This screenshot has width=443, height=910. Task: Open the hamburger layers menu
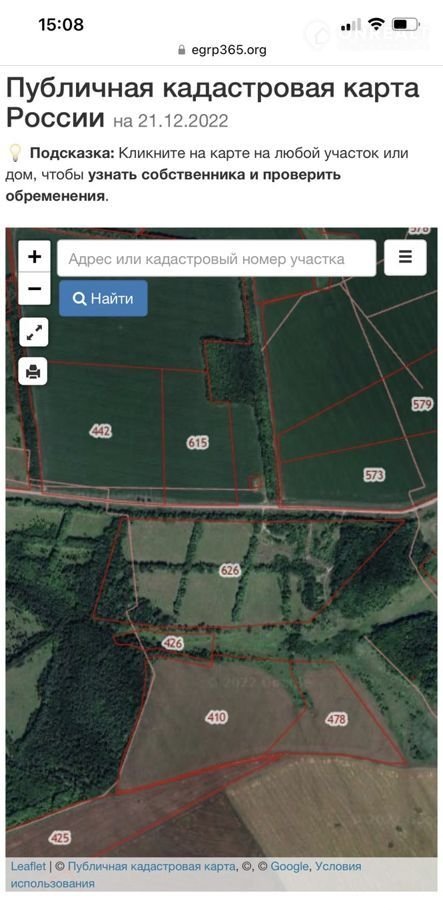(x=405, y=258)
